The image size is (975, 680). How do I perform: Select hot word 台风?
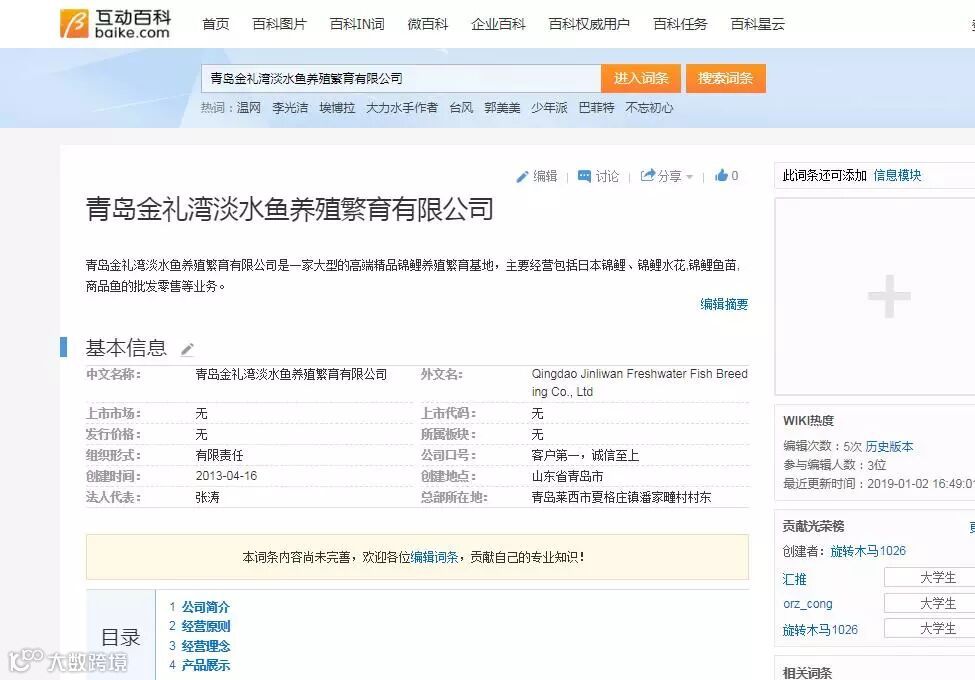[461, 108]
